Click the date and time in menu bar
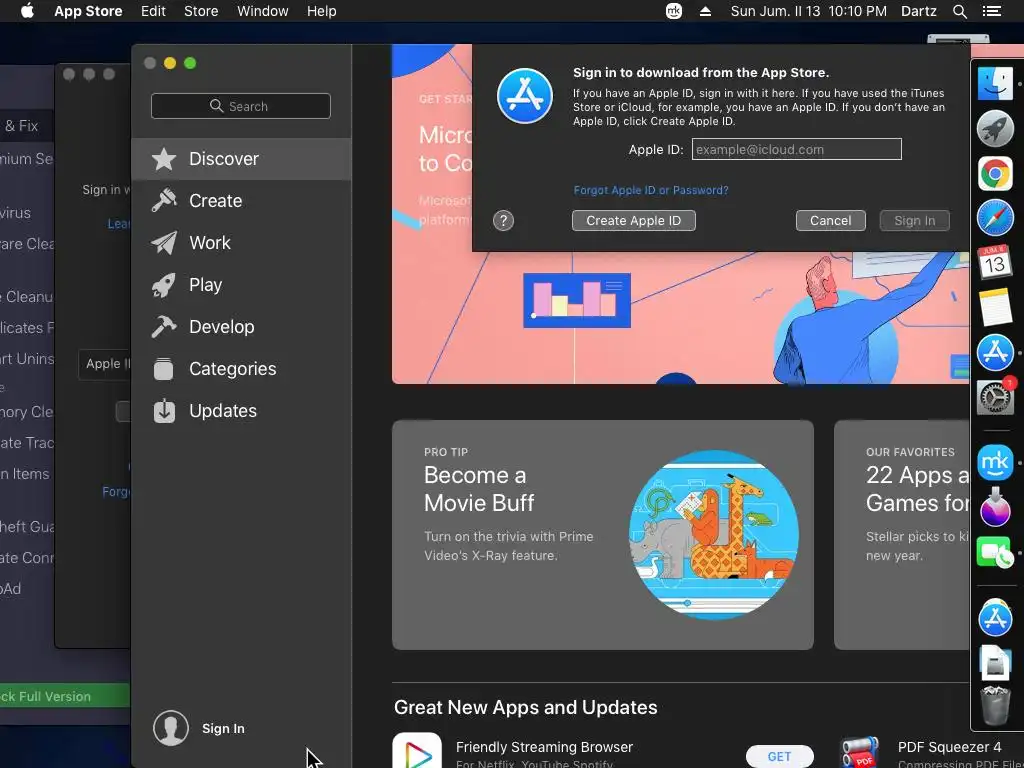Image resolution: width=1024 pixels, height=768 pixels. point(808,11)
